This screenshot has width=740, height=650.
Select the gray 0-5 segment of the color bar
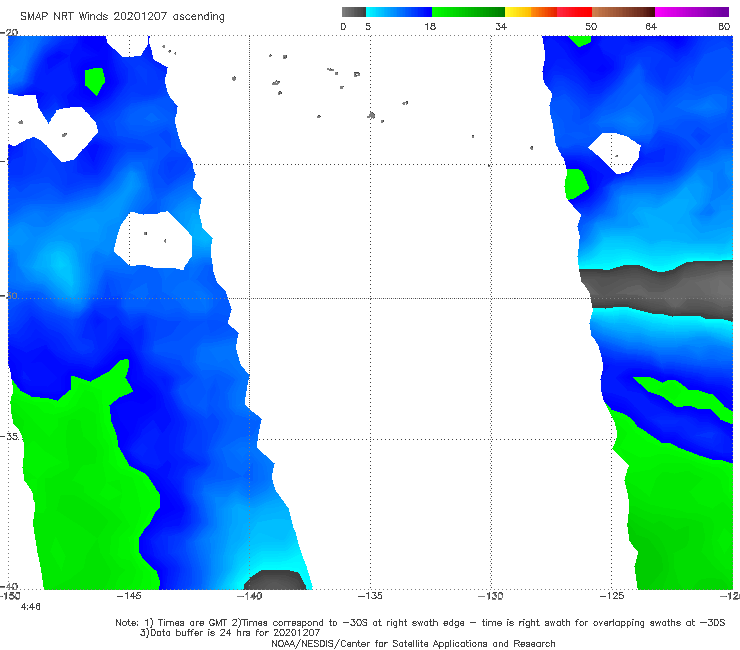pos(354,12)
